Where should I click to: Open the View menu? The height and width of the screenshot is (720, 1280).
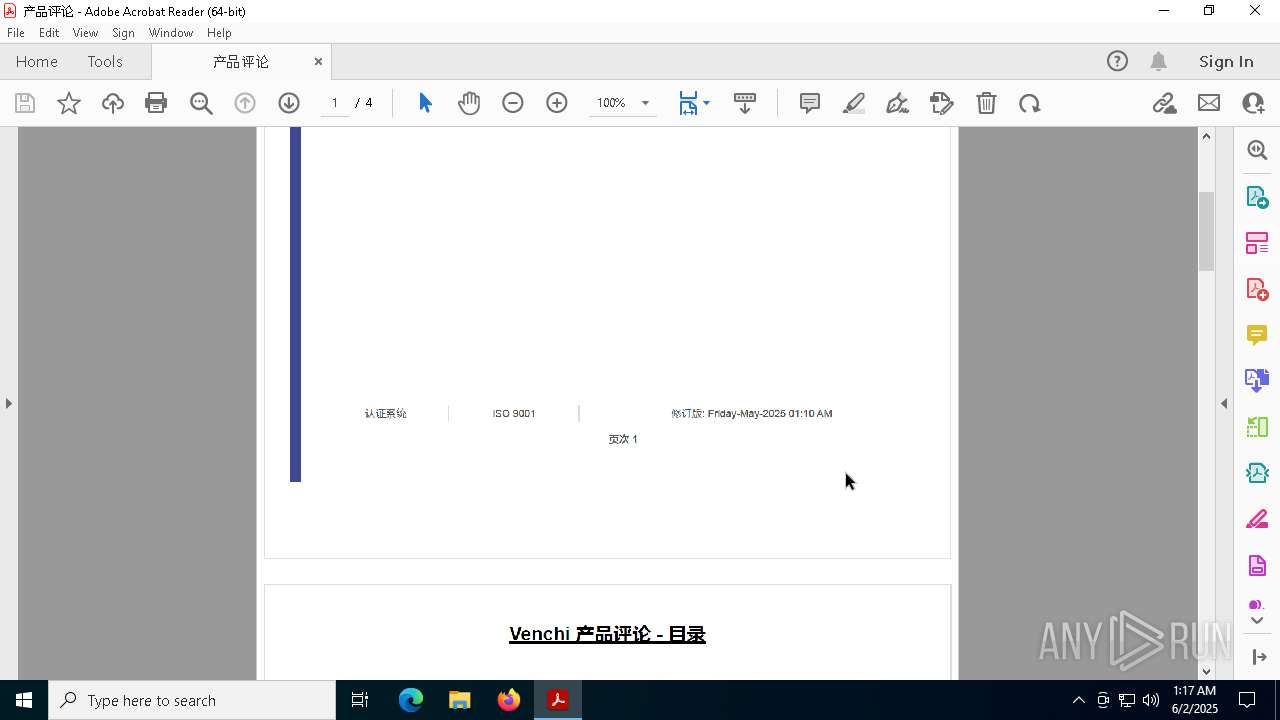point(86,33)
